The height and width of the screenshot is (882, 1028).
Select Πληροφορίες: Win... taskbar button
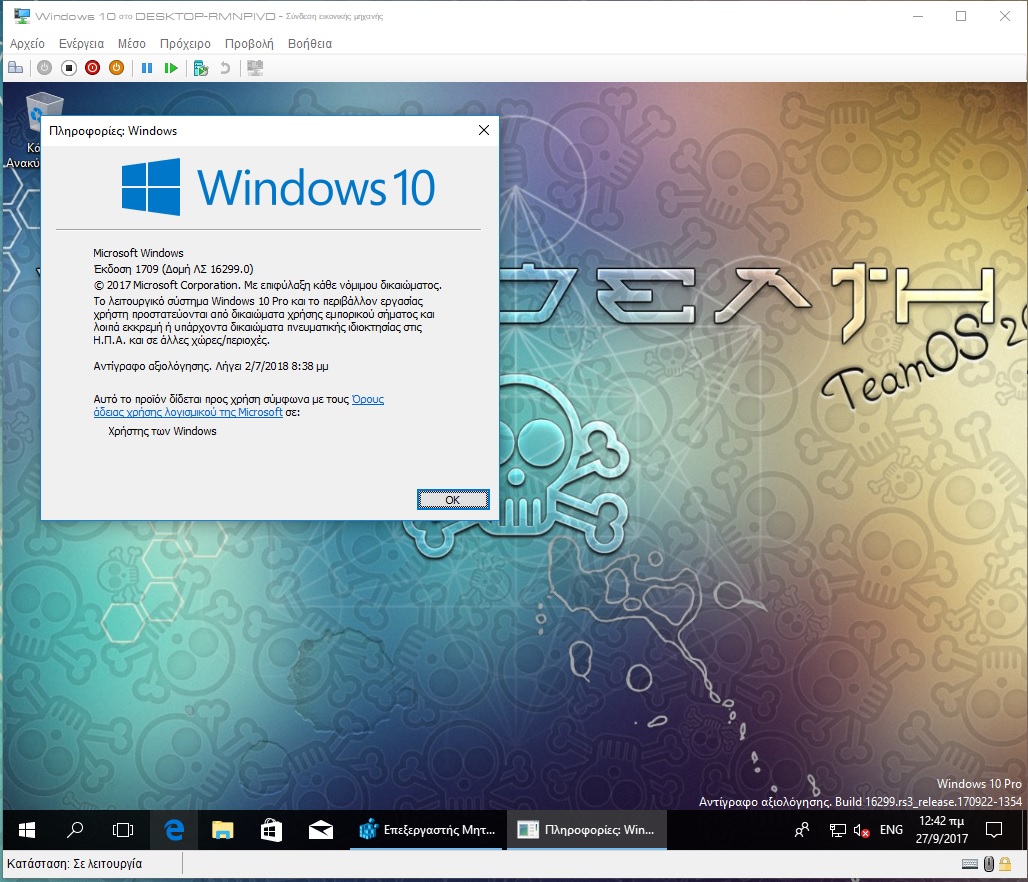pos(587,830)
